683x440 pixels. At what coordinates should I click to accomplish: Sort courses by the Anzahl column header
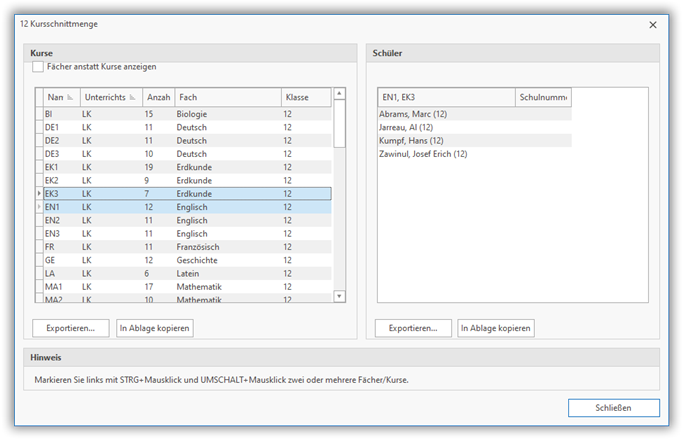(x=158, y=98)
